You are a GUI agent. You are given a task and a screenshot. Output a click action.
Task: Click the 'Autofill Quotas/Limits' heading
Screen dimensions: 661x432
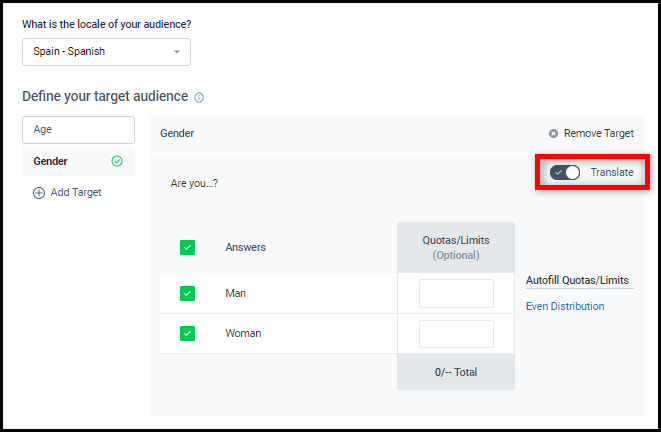(577, 280)
